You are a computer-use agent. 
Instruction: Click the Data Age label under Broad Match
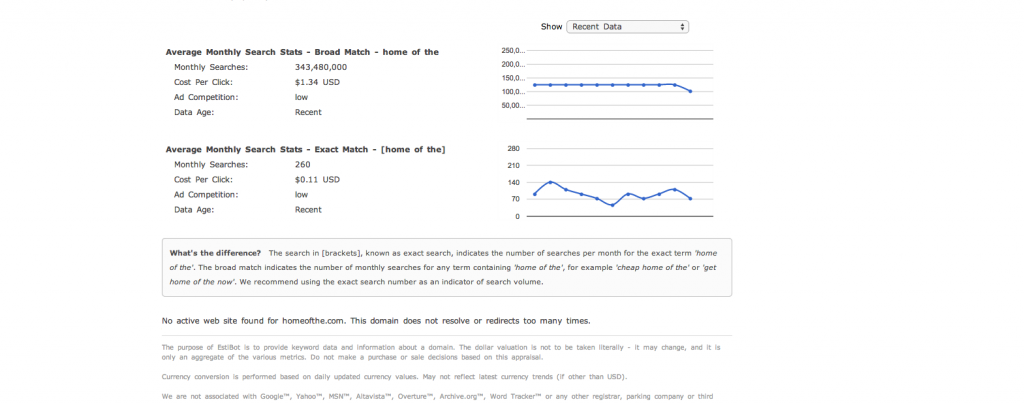click(194, 112)
